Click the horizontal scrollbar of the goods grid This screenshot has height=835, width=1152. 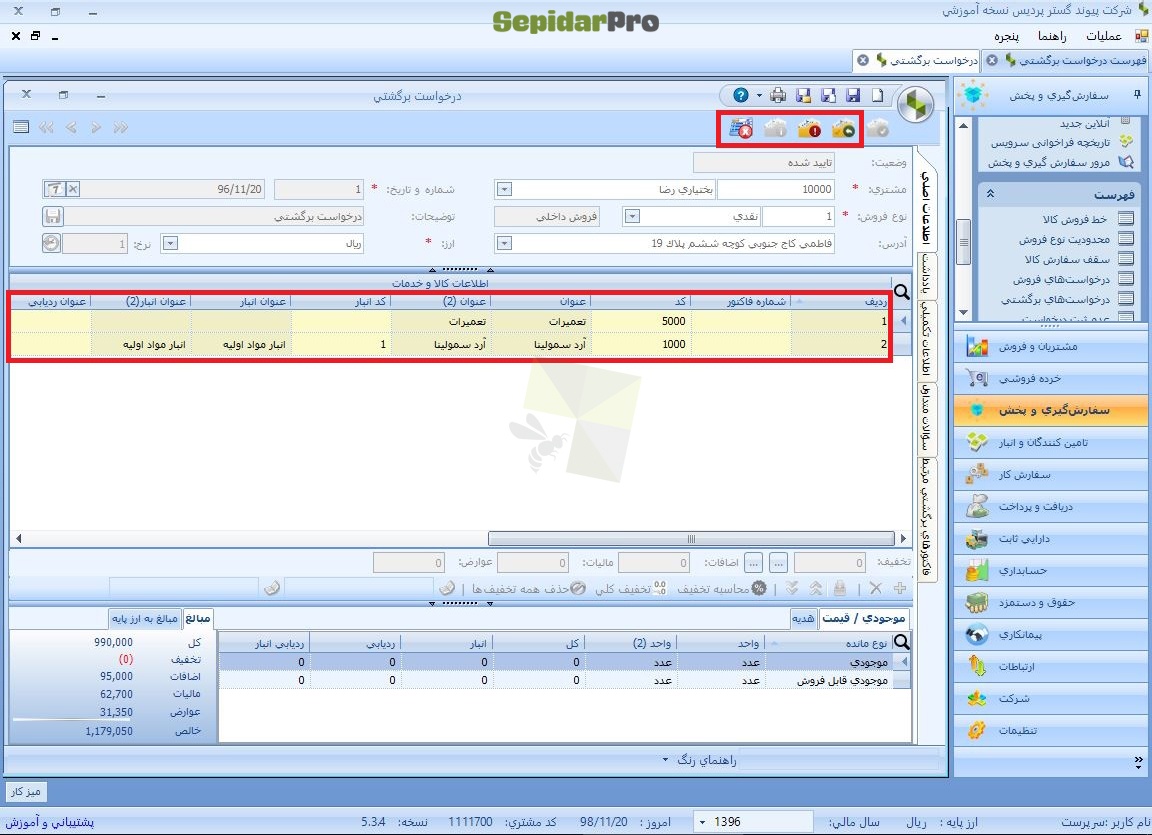tap(691, 538)
